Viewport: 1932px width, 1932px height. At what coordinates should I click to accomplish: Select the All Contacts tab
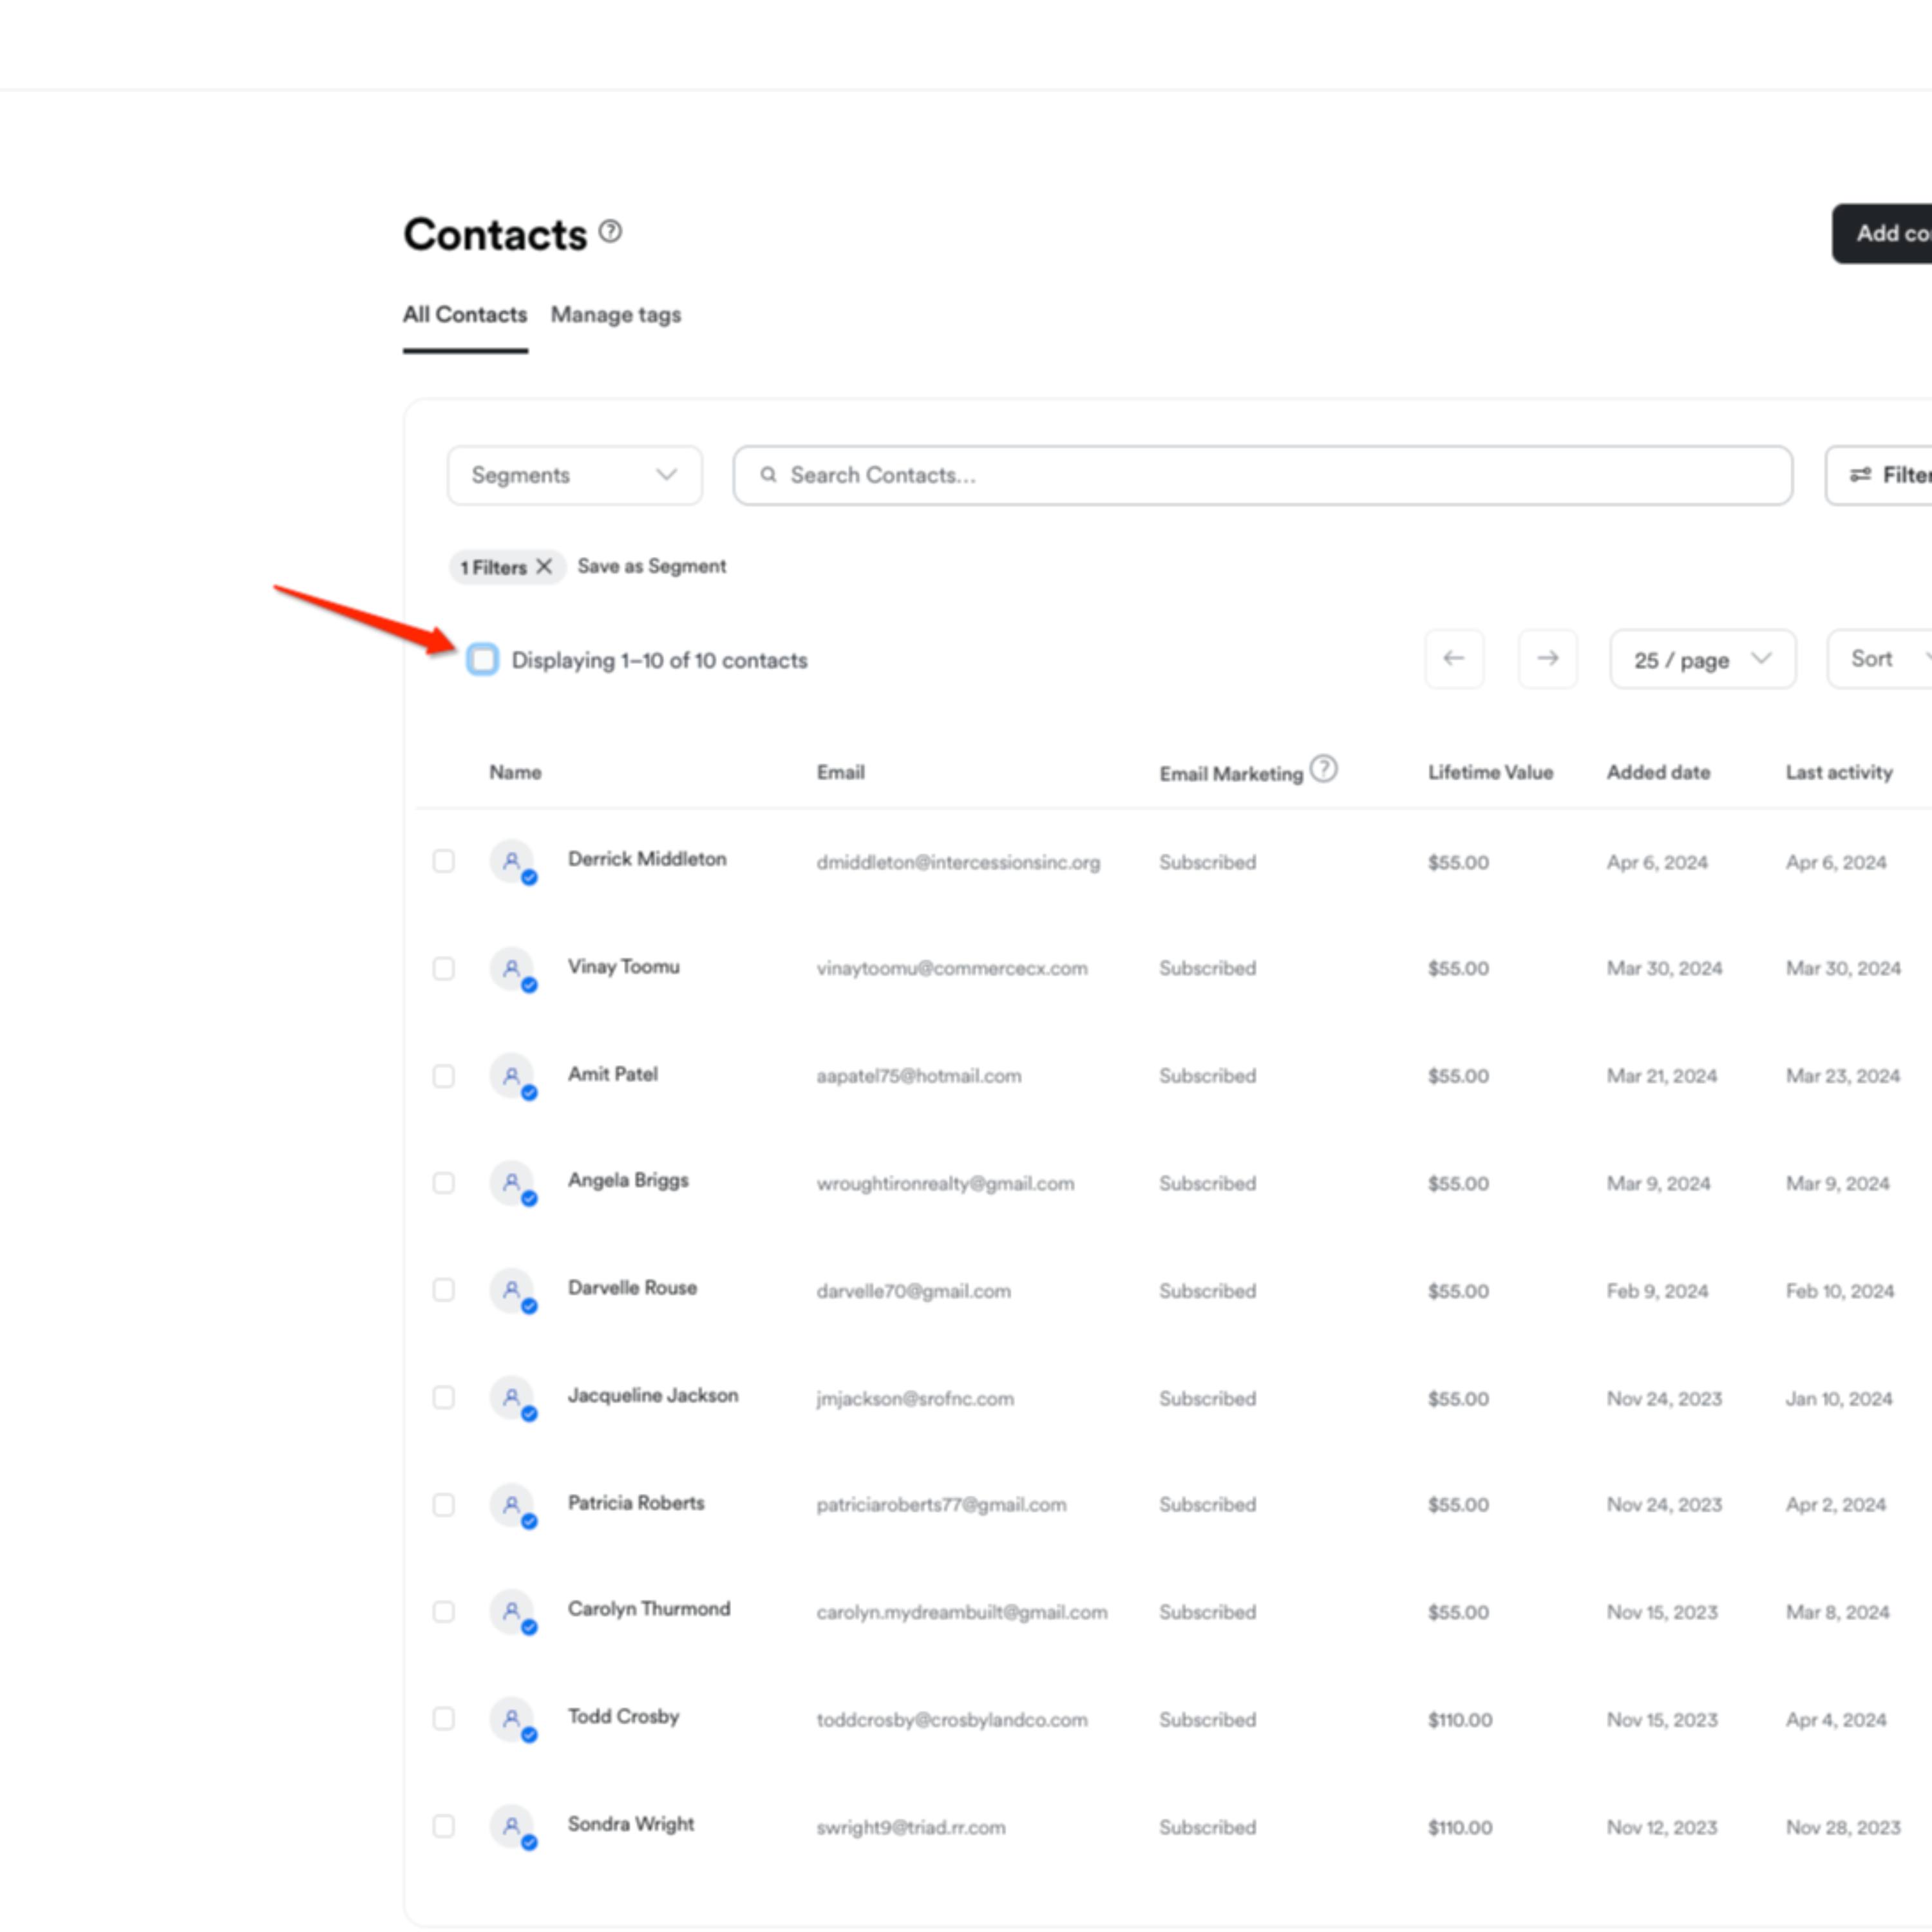465,315
